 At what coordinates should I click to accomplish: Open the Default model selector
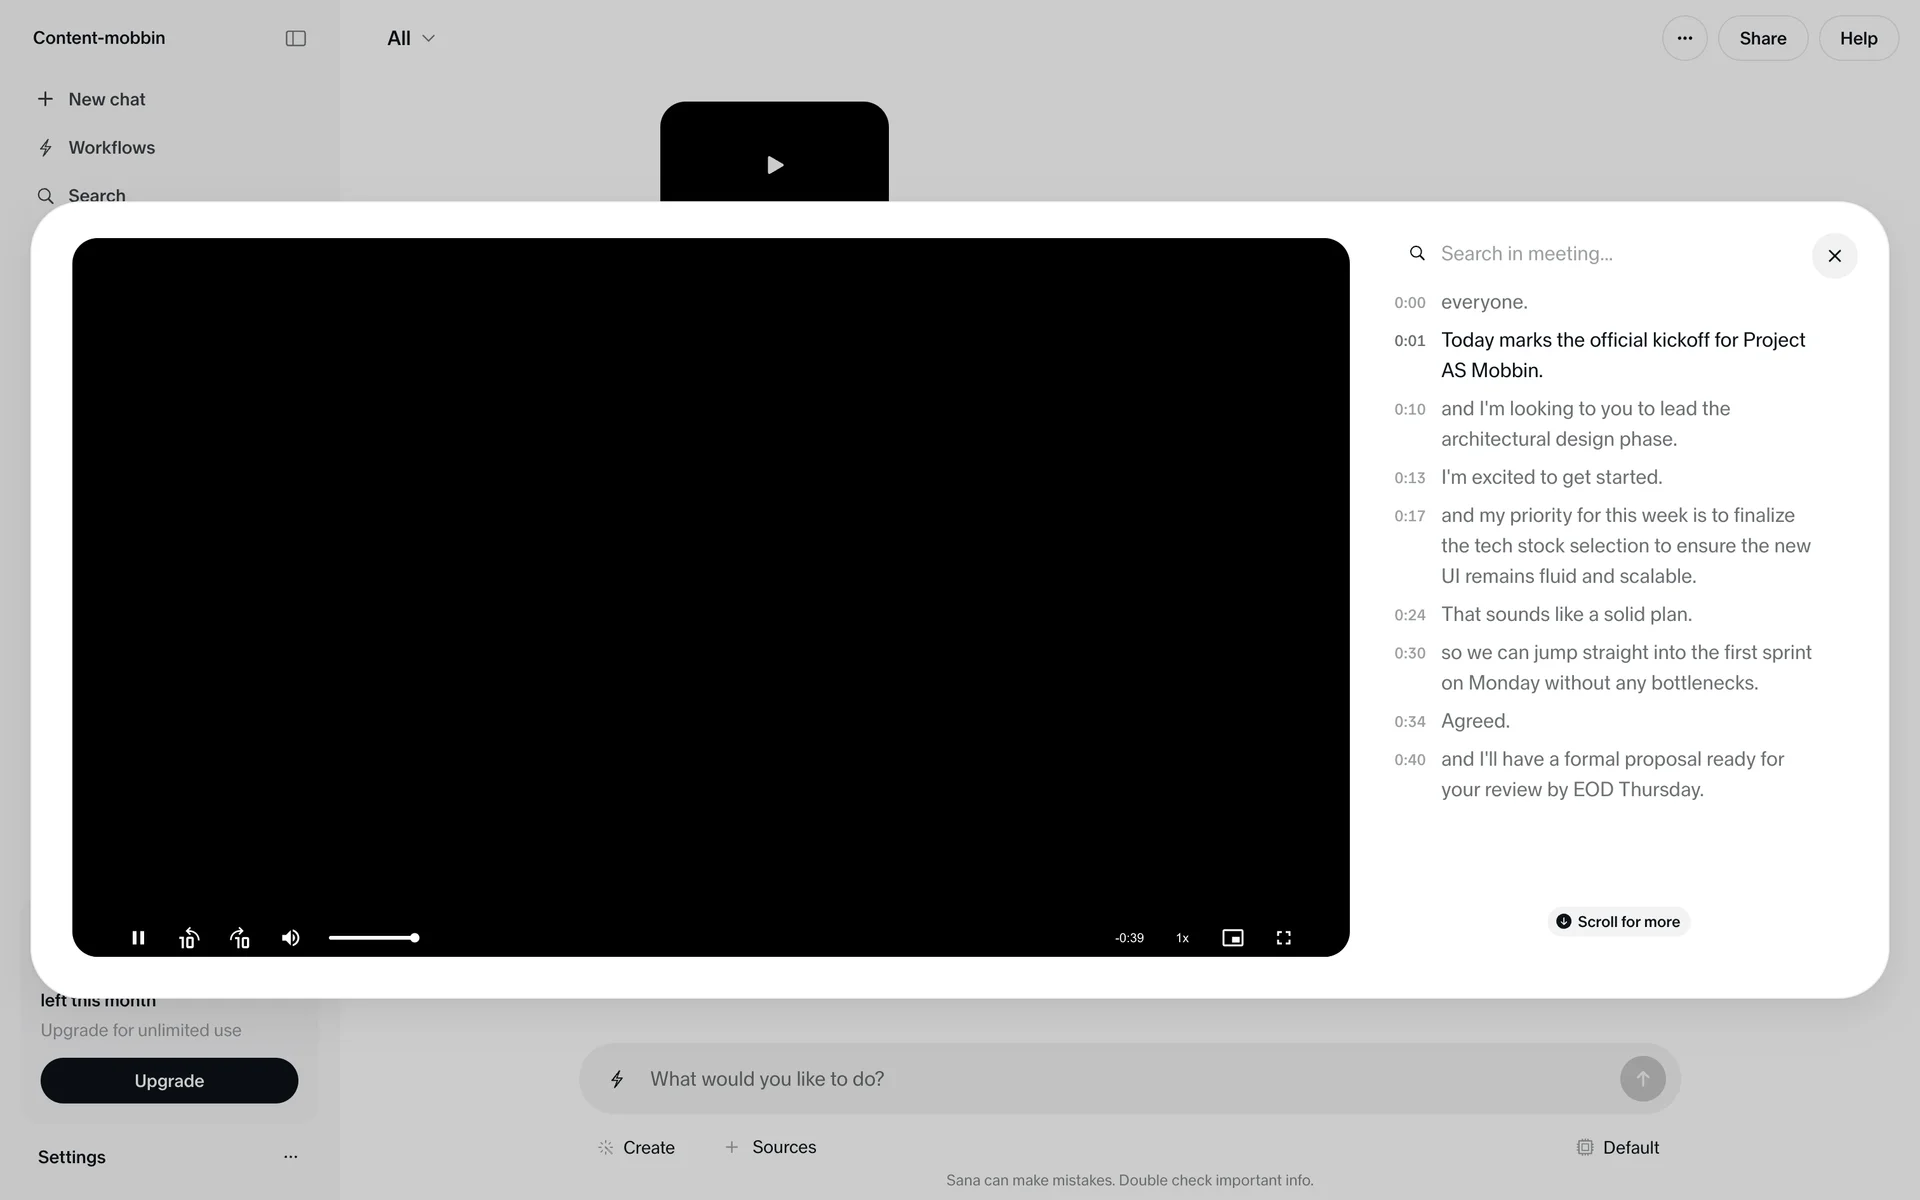[x=1618, y=1148]
